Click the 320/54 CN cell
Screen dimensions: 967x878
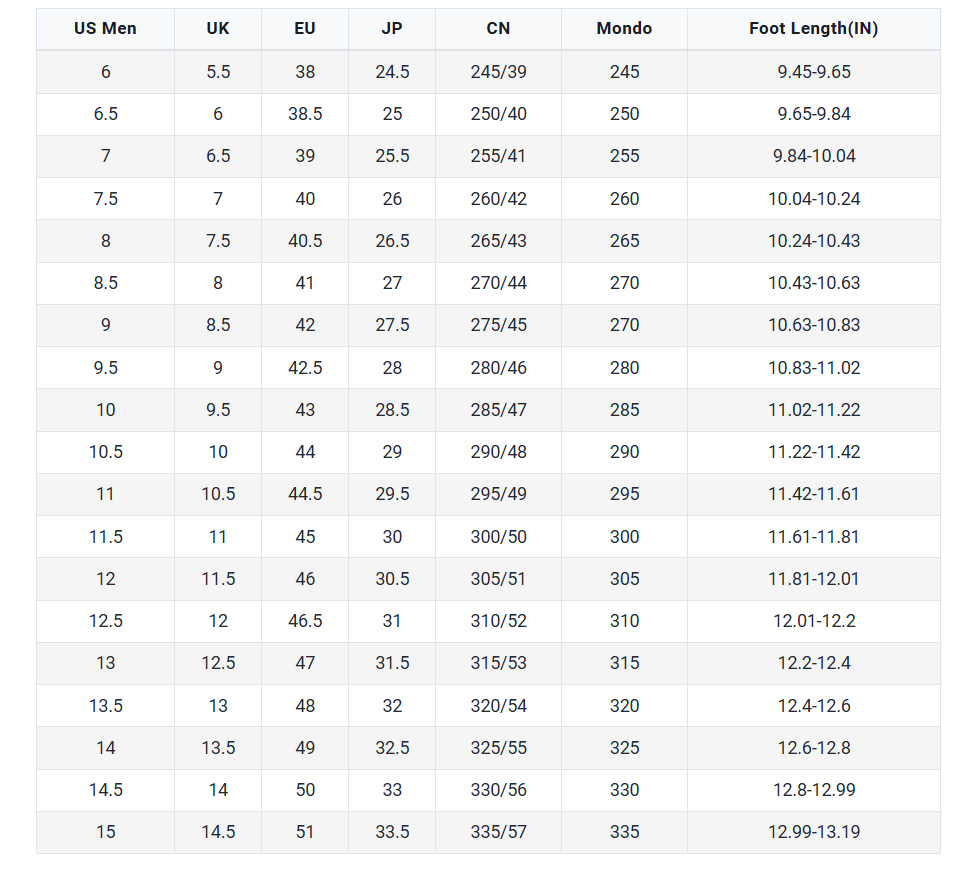pos(498,706)
